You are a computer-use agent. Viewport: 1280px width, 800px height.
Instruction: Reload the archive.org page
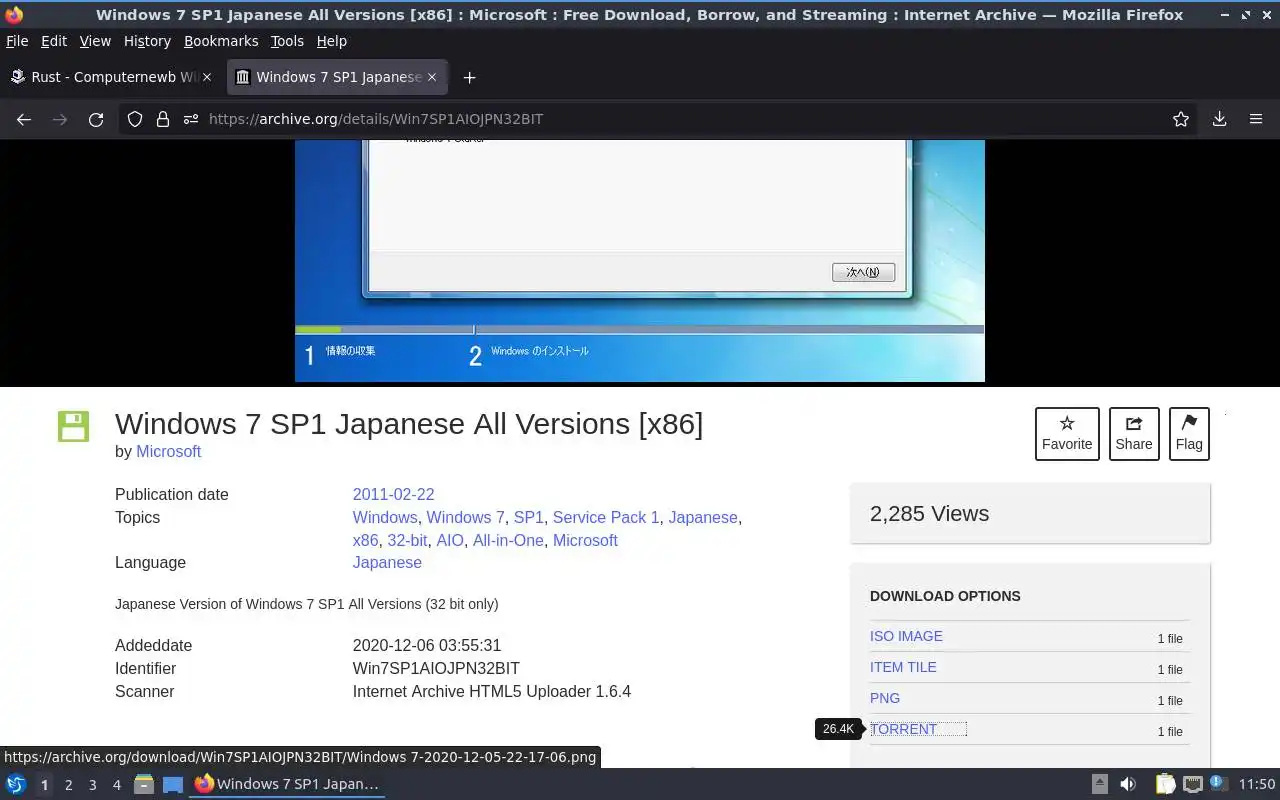click(x=96, y=119)
